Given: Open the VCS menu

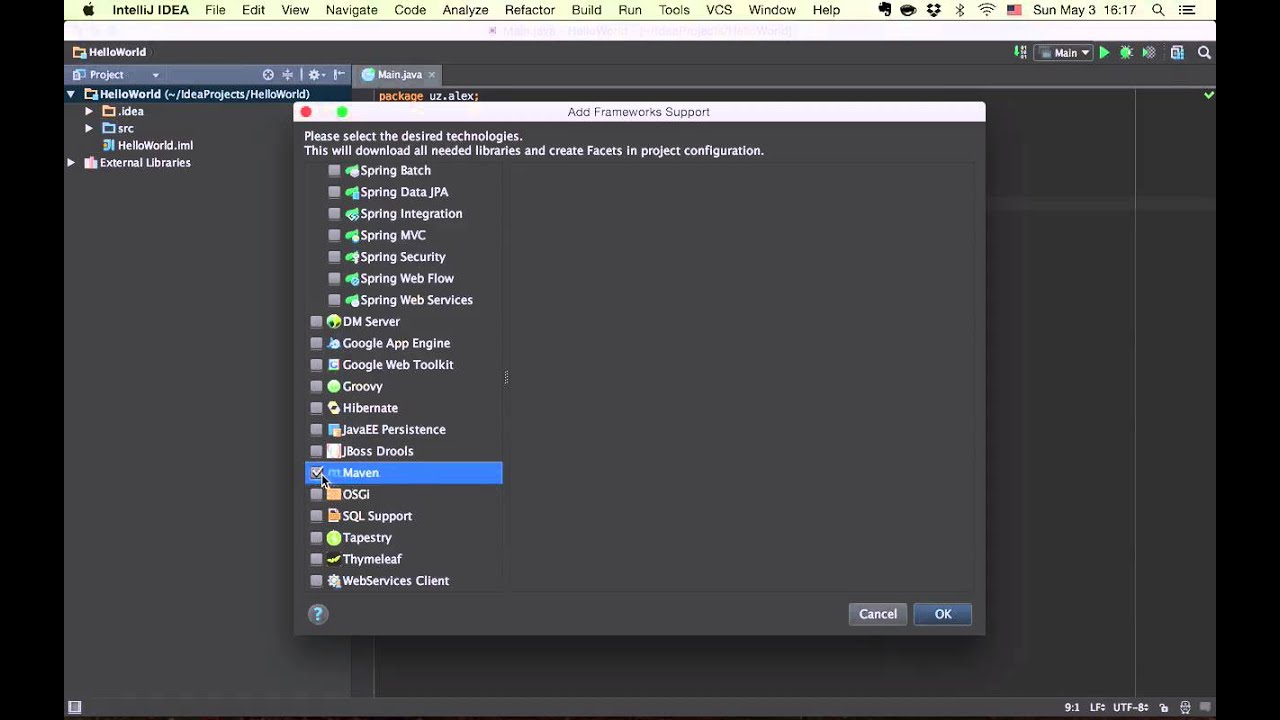Looking at the screenshot, I should 719,10.
